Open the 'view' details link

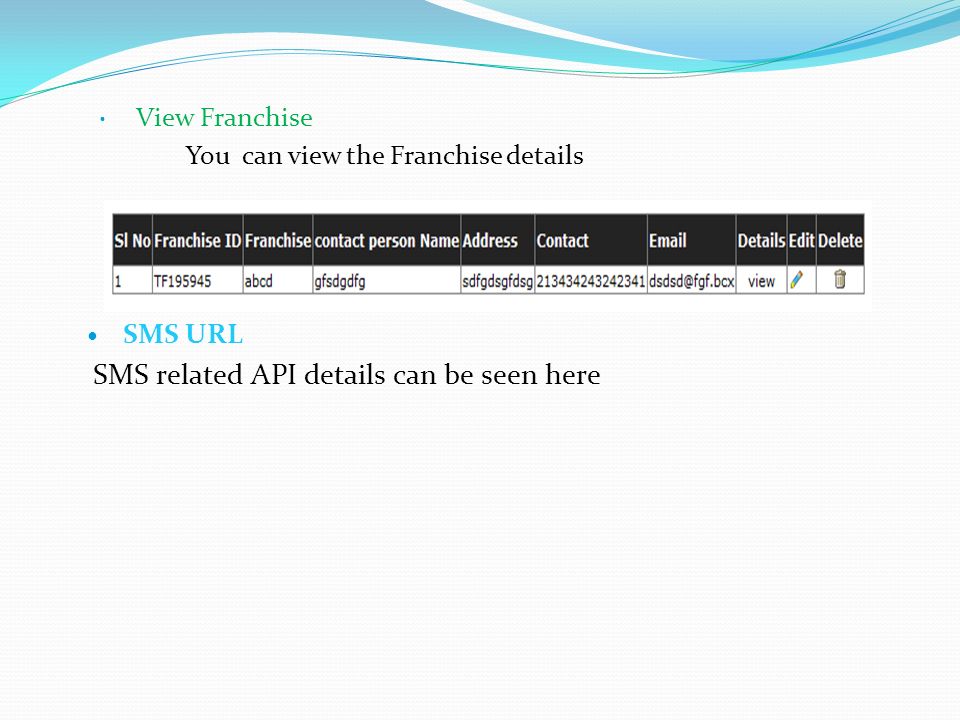pyautogui.click(x=761, y=281)
